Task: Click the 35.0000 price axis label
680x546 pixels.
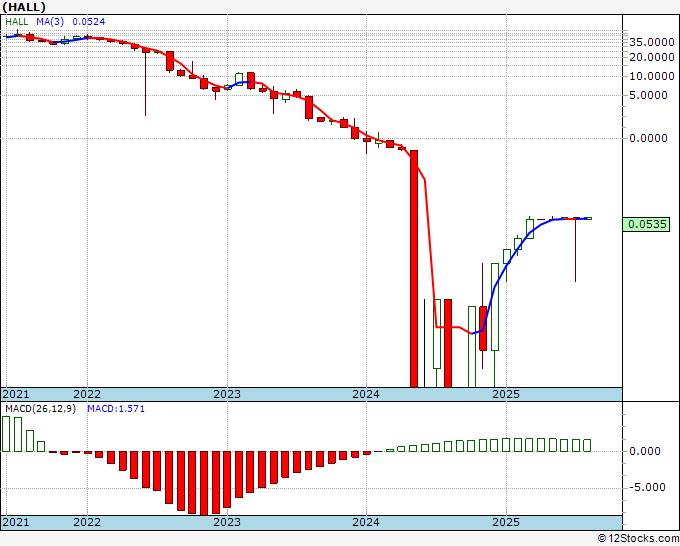Action: 652,42
